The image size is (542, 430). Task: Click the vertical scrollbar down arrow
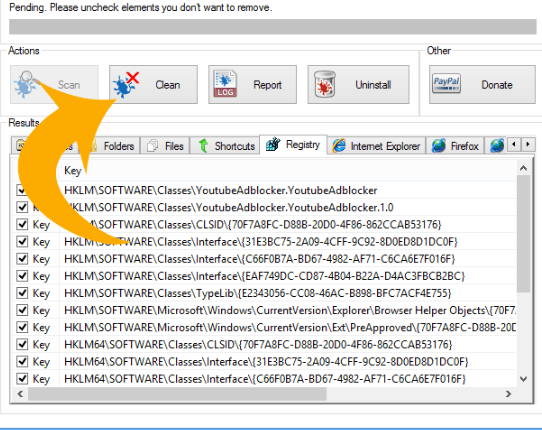click(x=523, y=379)
